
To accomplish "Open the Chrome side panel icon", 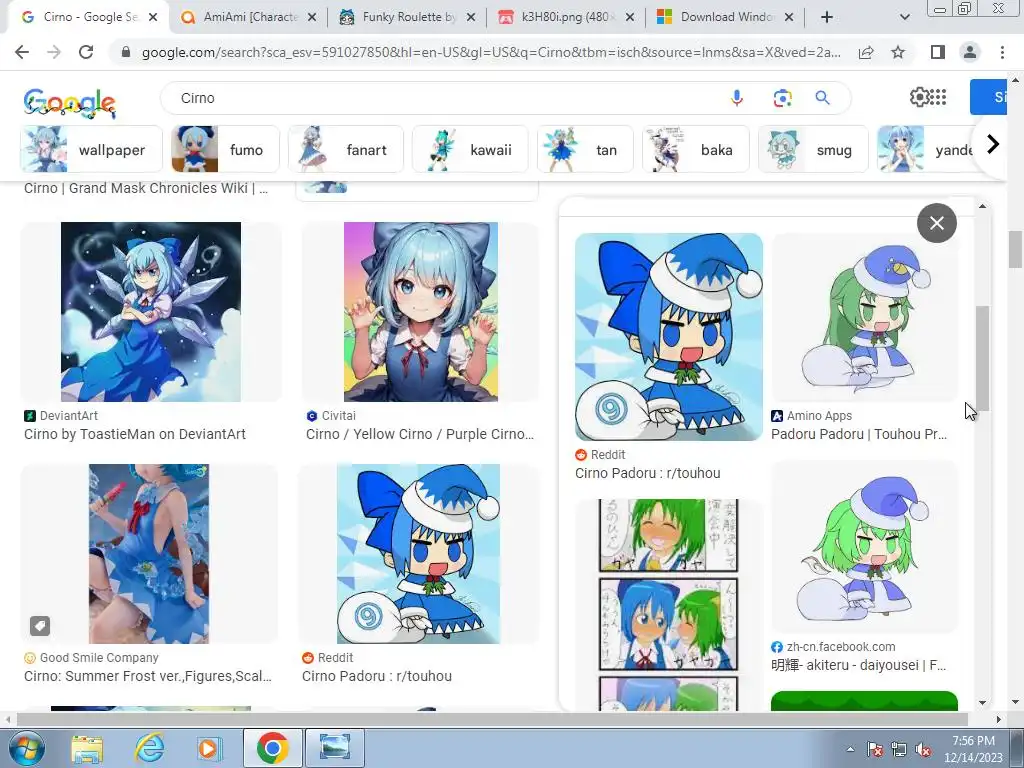I will point(938,52).
